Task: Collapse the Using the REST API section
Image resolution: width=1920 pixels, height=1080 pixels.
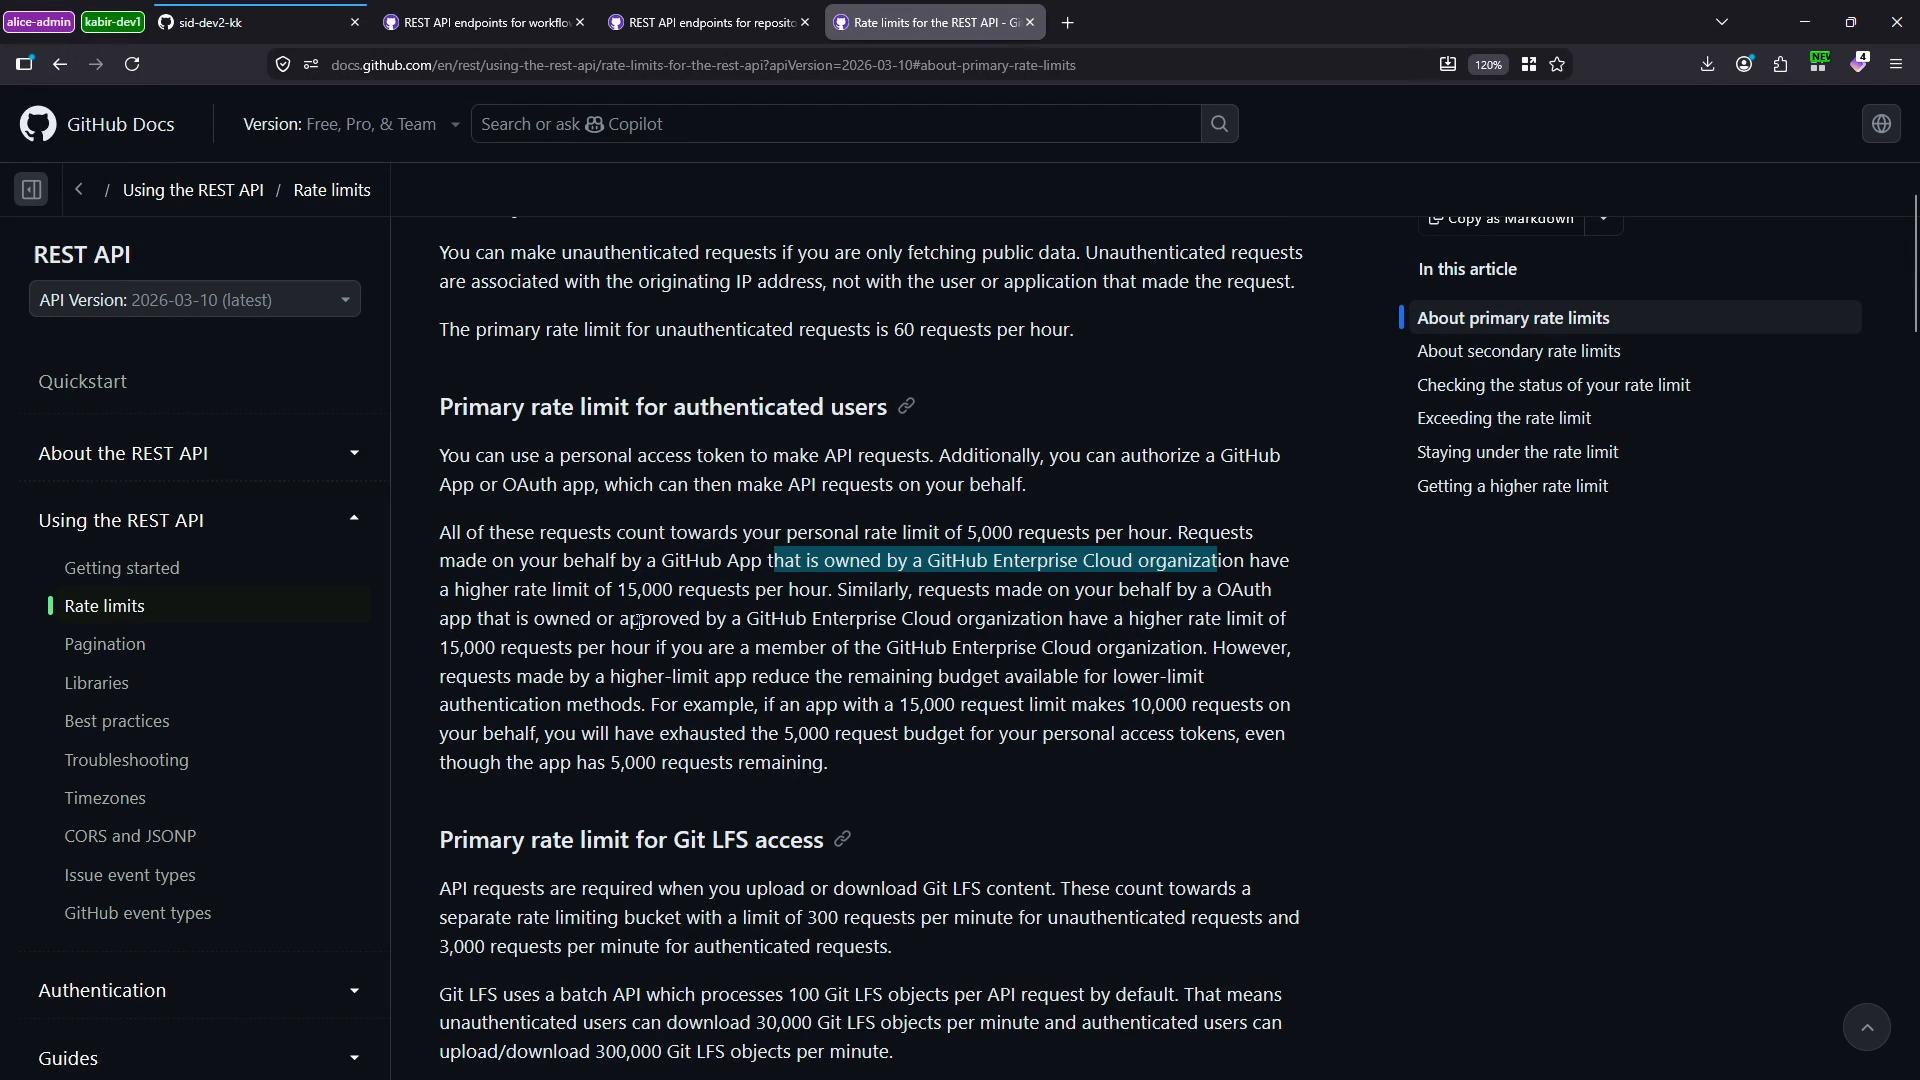Action: [199, 520]
